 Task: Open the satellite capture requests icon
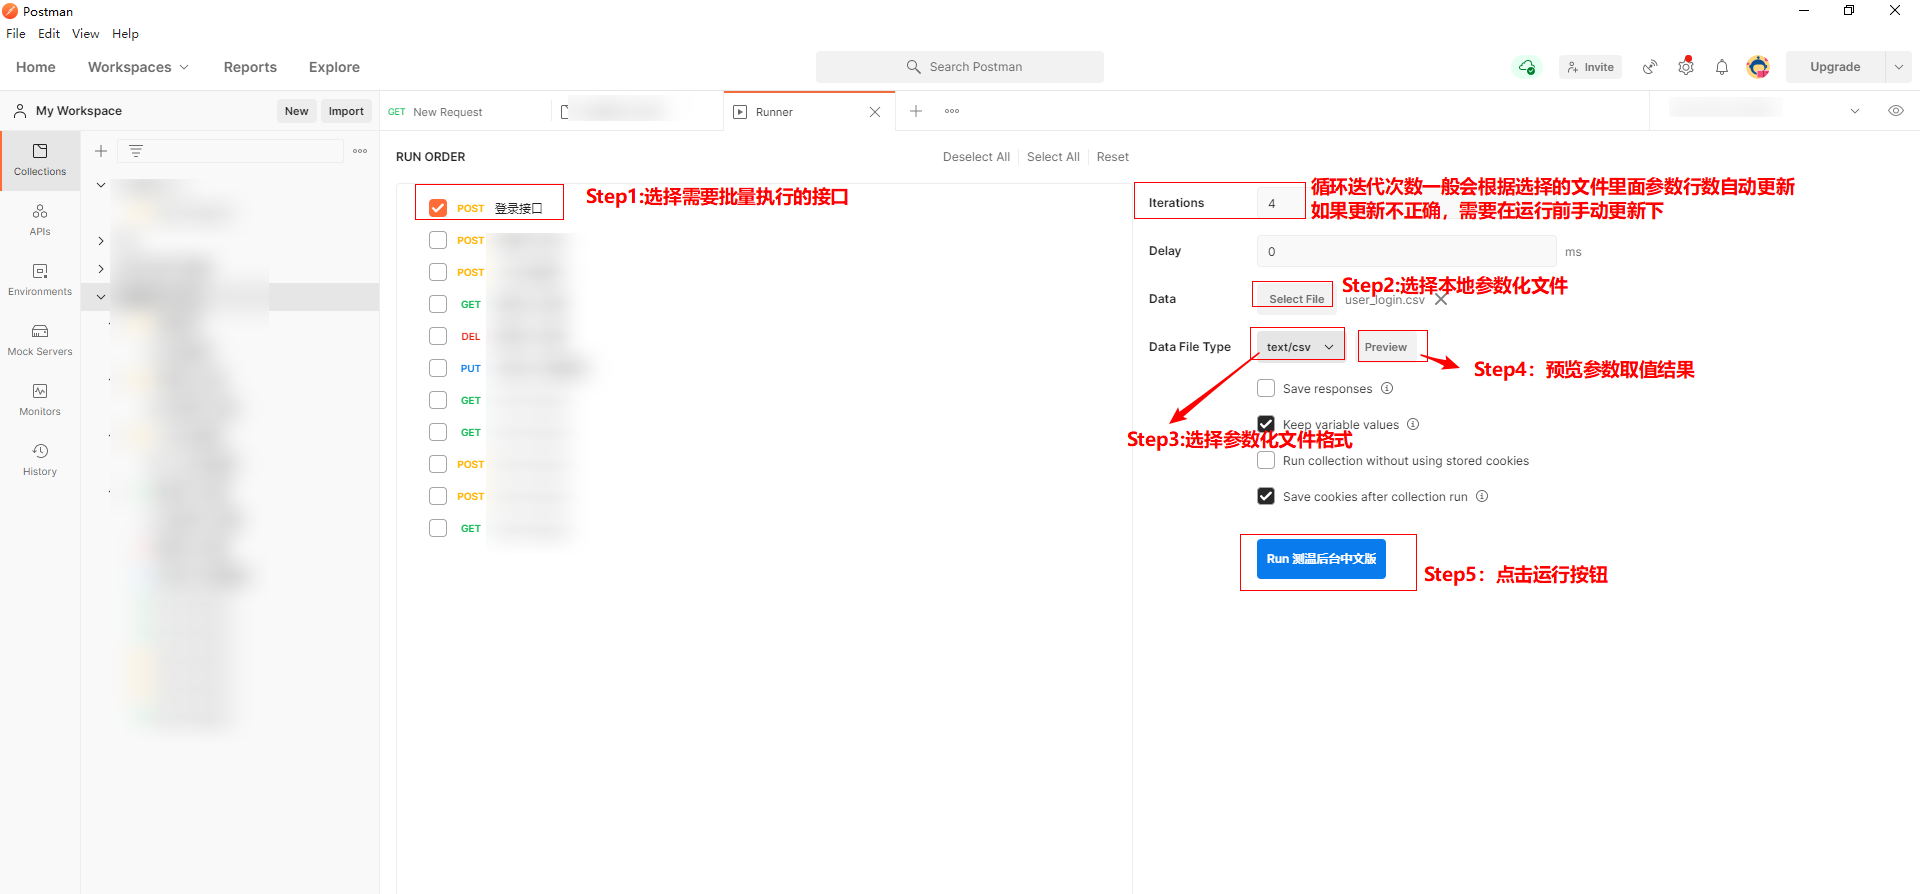click(1650, 67)
